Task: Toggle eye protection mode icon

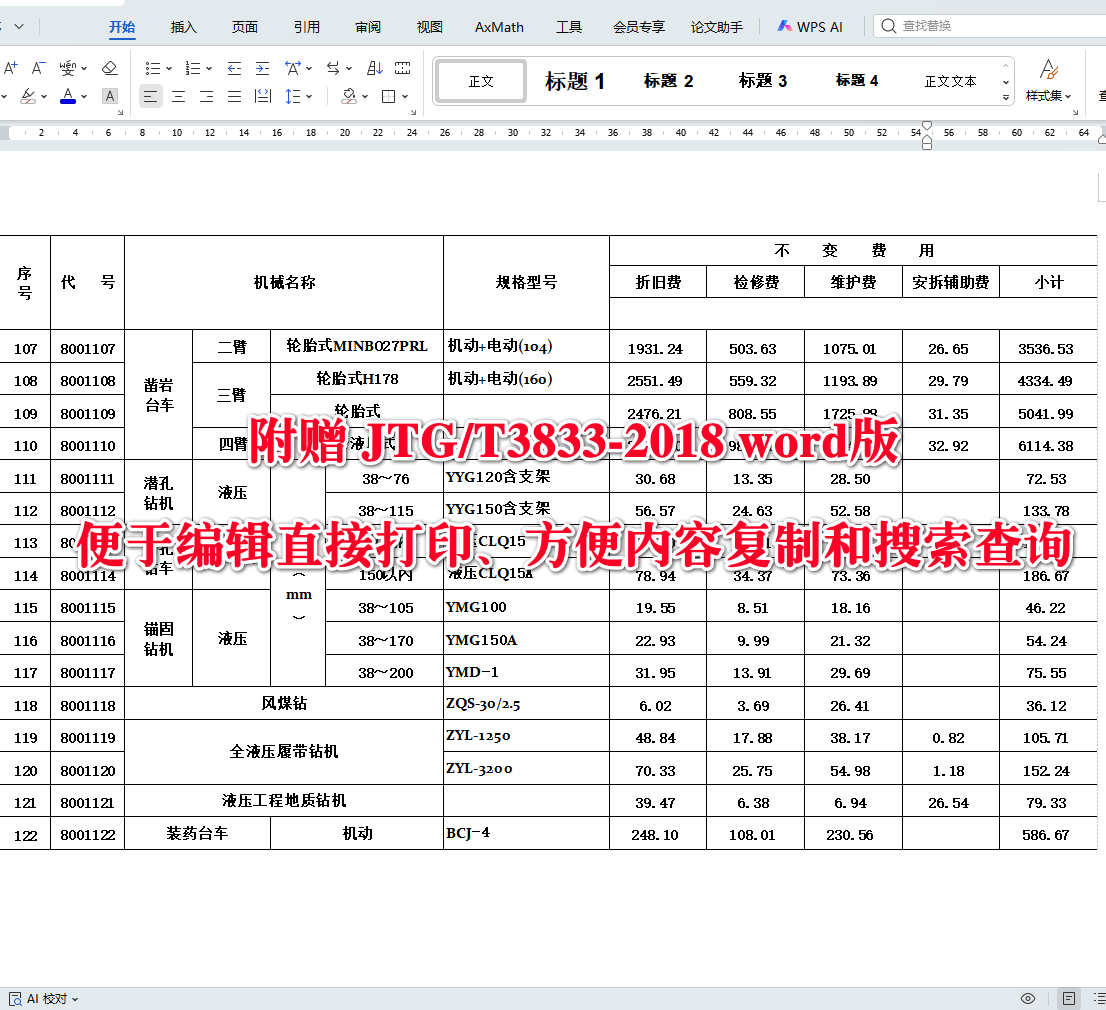Action: point(1028,999)
